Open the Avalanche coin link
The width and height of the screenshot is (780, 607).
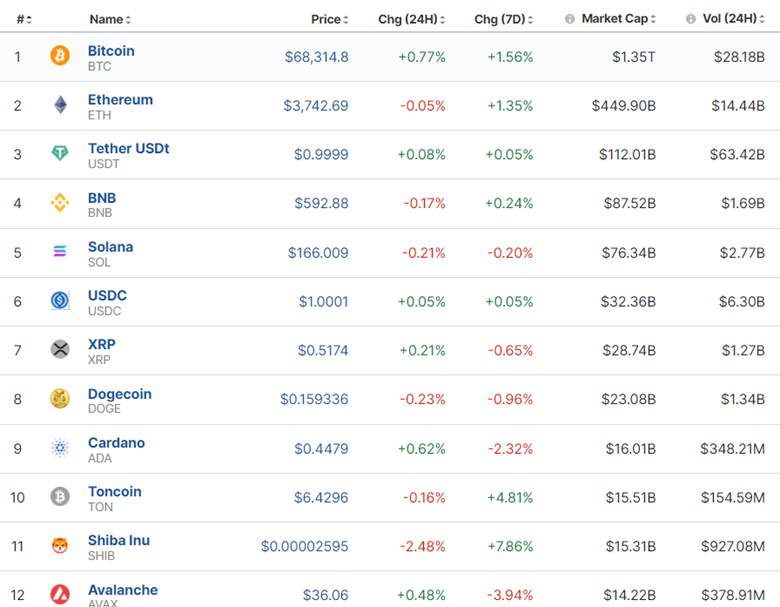(123, 590)
